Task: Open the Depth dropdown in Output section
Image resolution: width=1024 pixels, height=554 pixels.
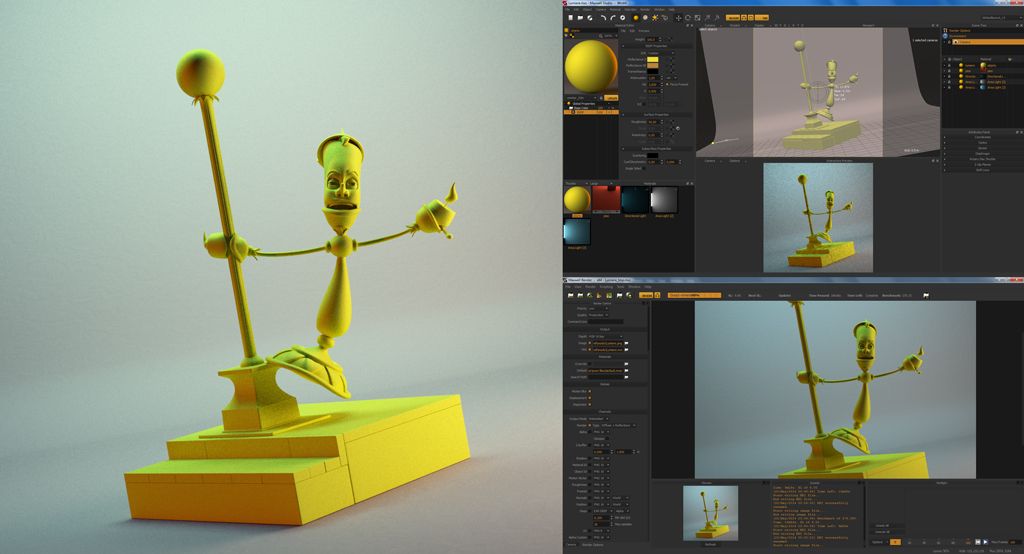Action: point(605,336)
